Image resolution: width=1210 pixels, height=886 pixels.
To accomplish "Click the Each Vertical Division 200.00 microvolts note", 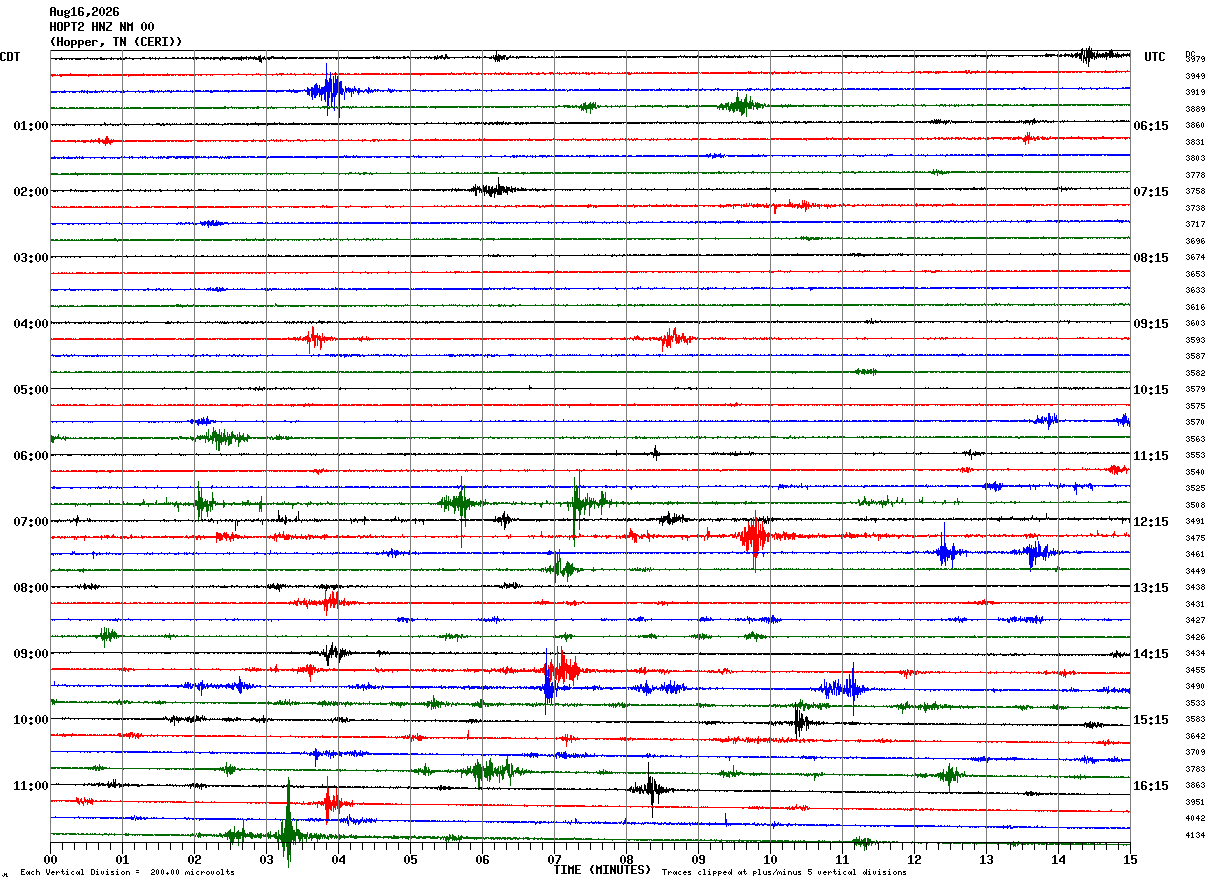I will click(x=127, y=872).
